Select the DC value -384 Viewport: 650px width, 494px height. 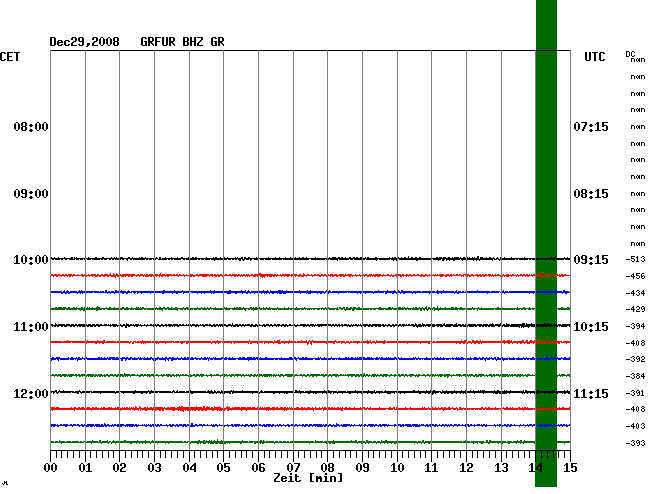tap(635, 376)
